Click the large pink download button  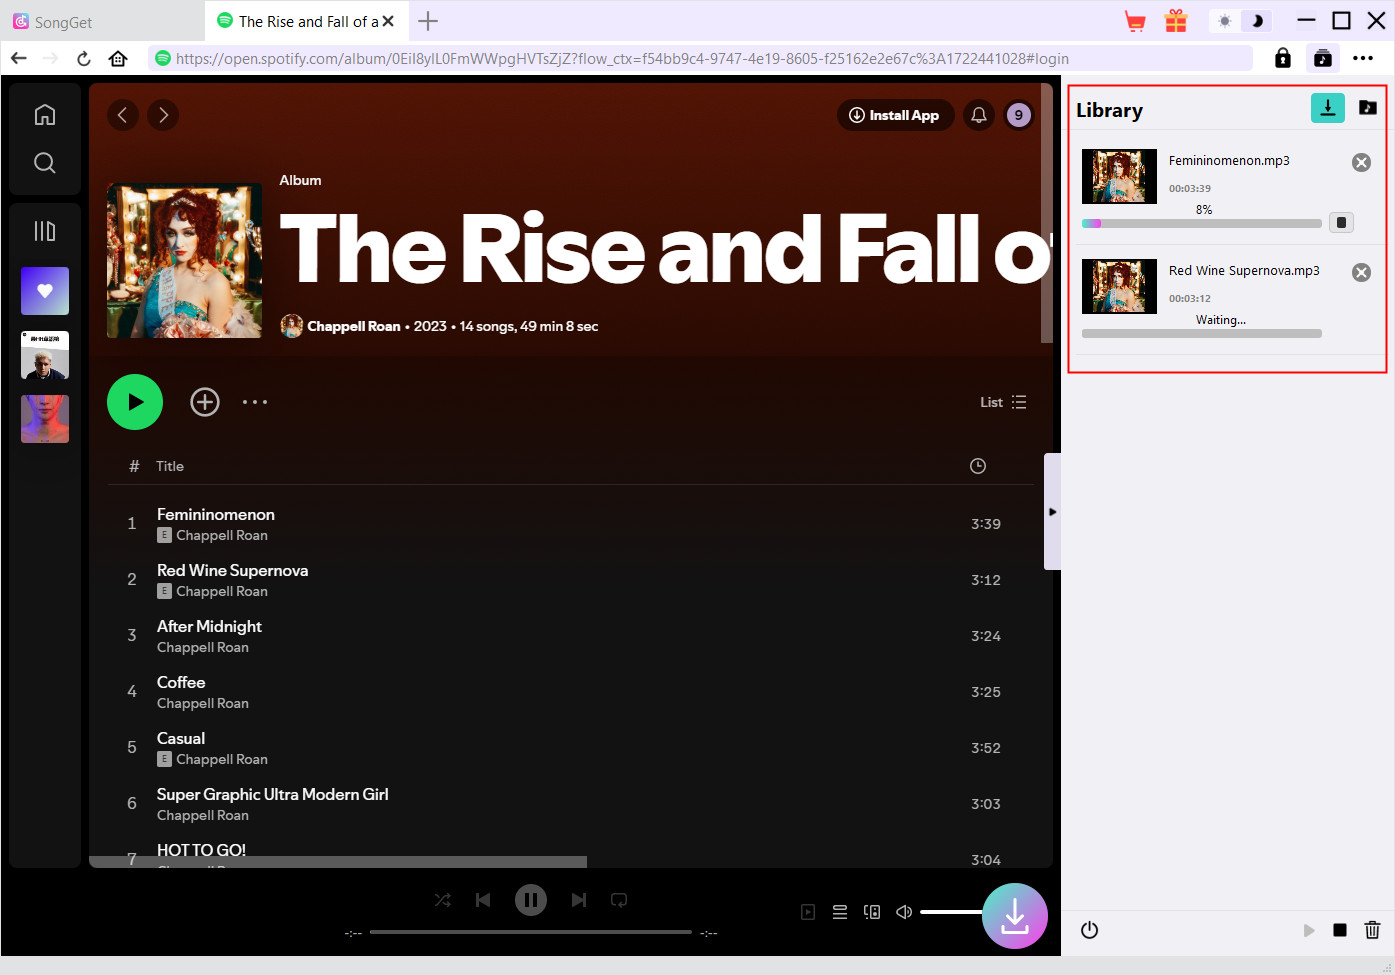click(x=1014, y=915)
